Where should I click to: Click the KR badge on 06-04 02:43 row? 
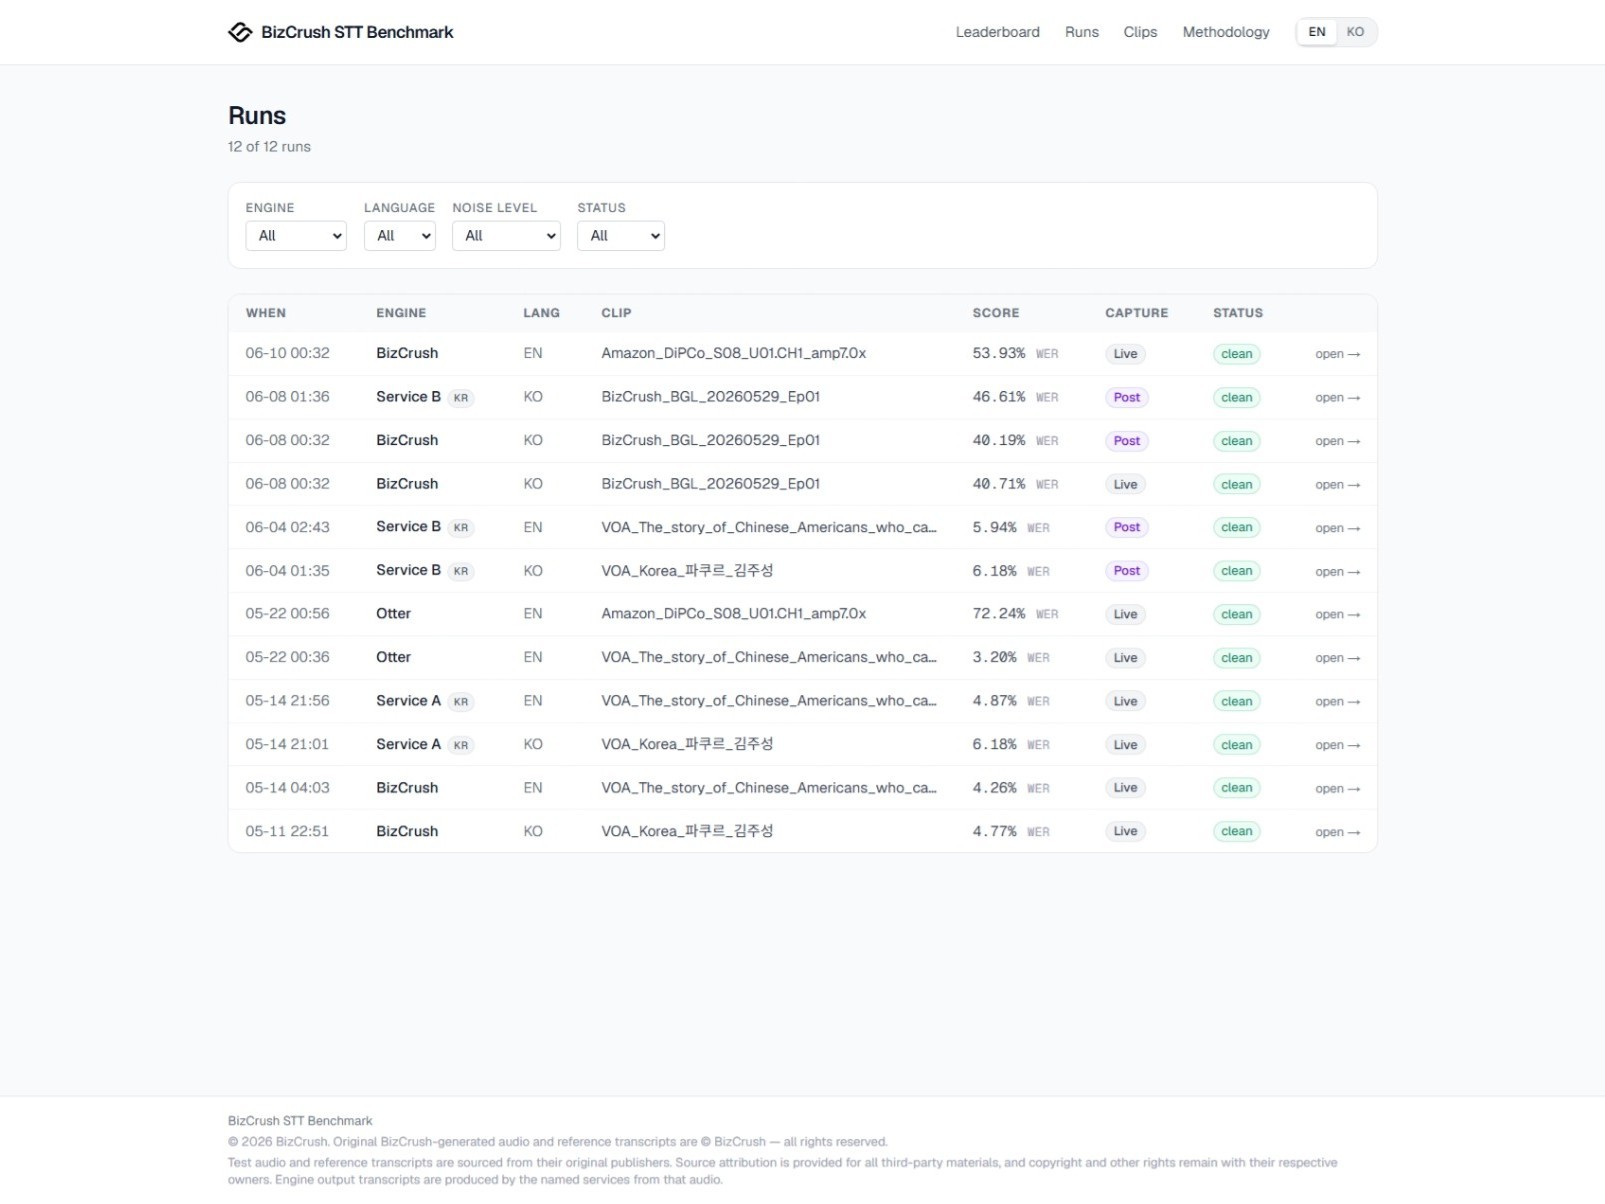click(461, 528)
